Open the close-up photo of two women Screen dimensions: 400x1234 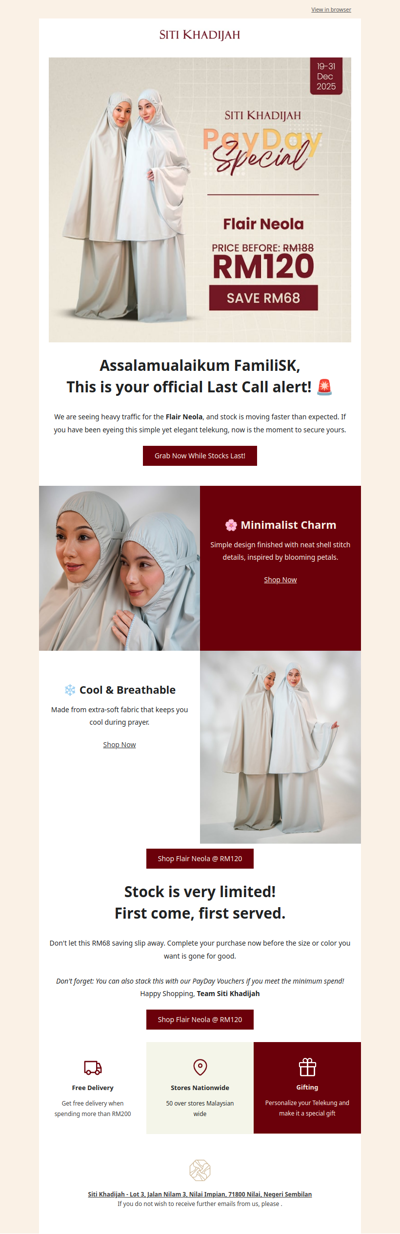(x=119, y=568)
